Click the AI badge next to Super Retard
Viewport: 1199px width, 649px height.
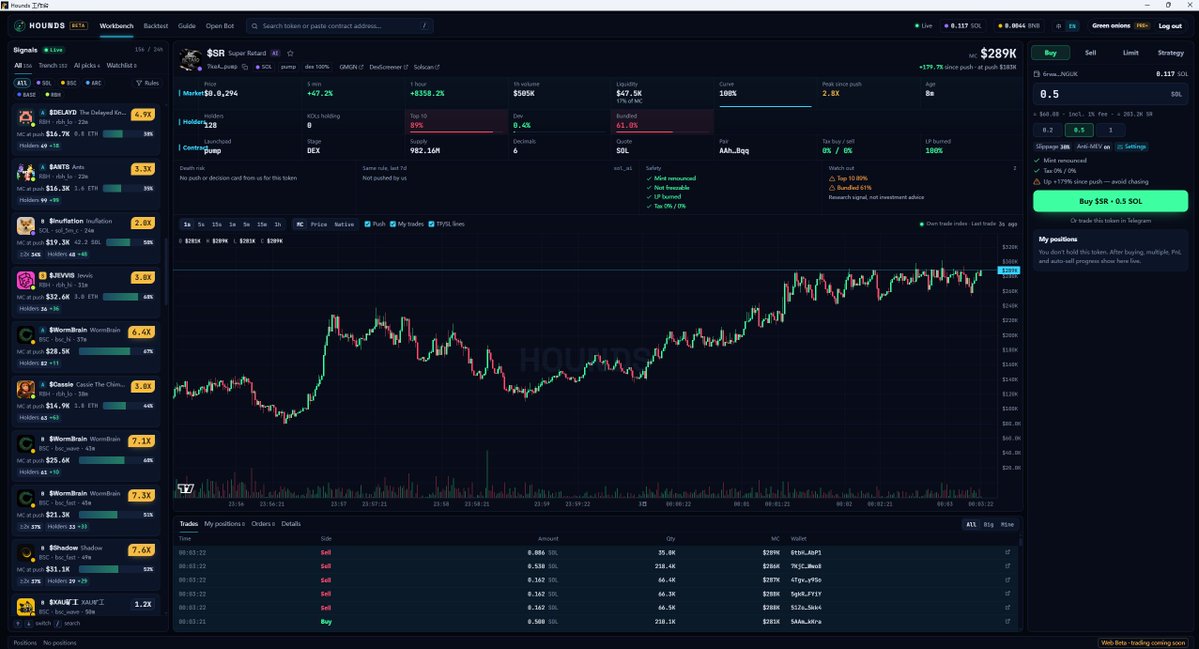click(x=275, y=54)
